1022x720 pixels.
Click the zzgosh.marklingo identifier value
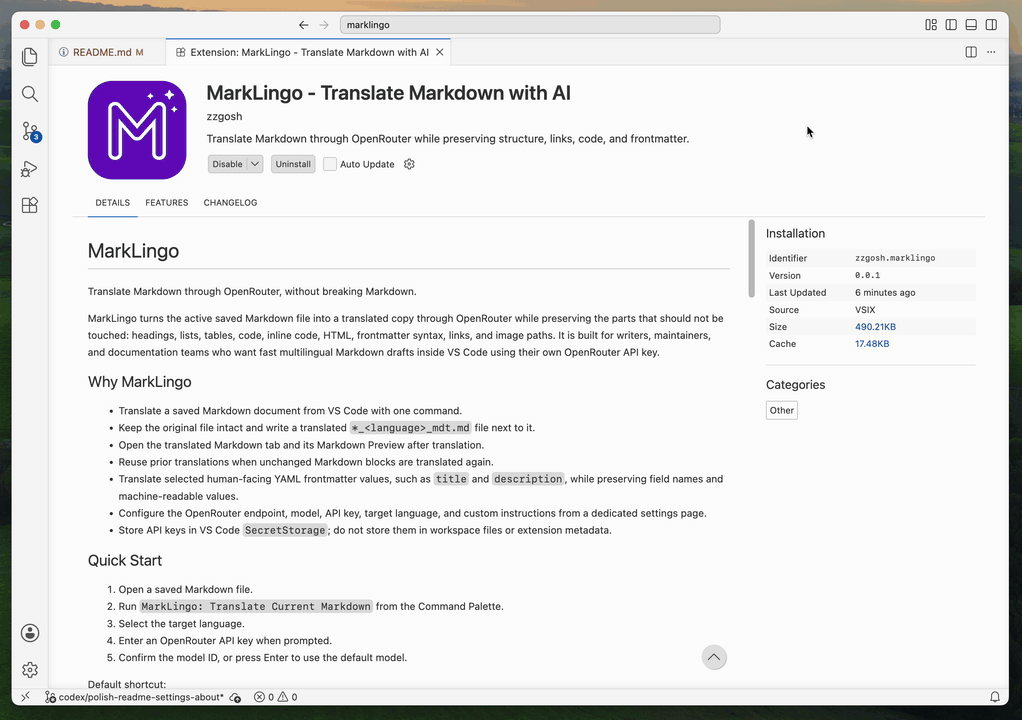pyautogui.click(x=895, y=258)
